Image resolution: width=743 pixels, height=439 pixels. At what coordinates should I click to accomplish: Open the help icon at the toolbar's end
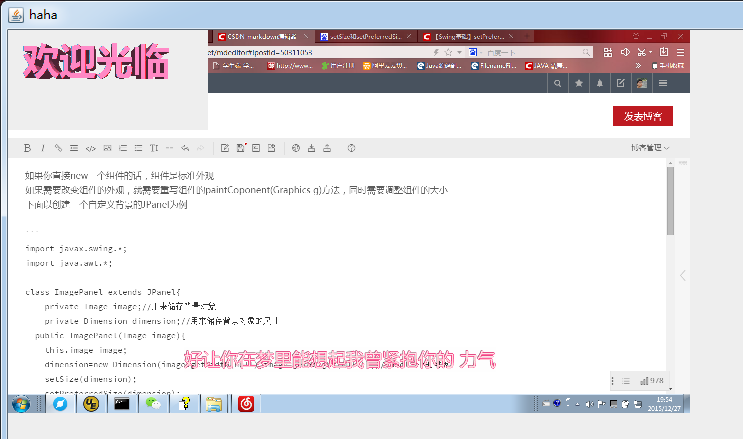tap(351, 148)
